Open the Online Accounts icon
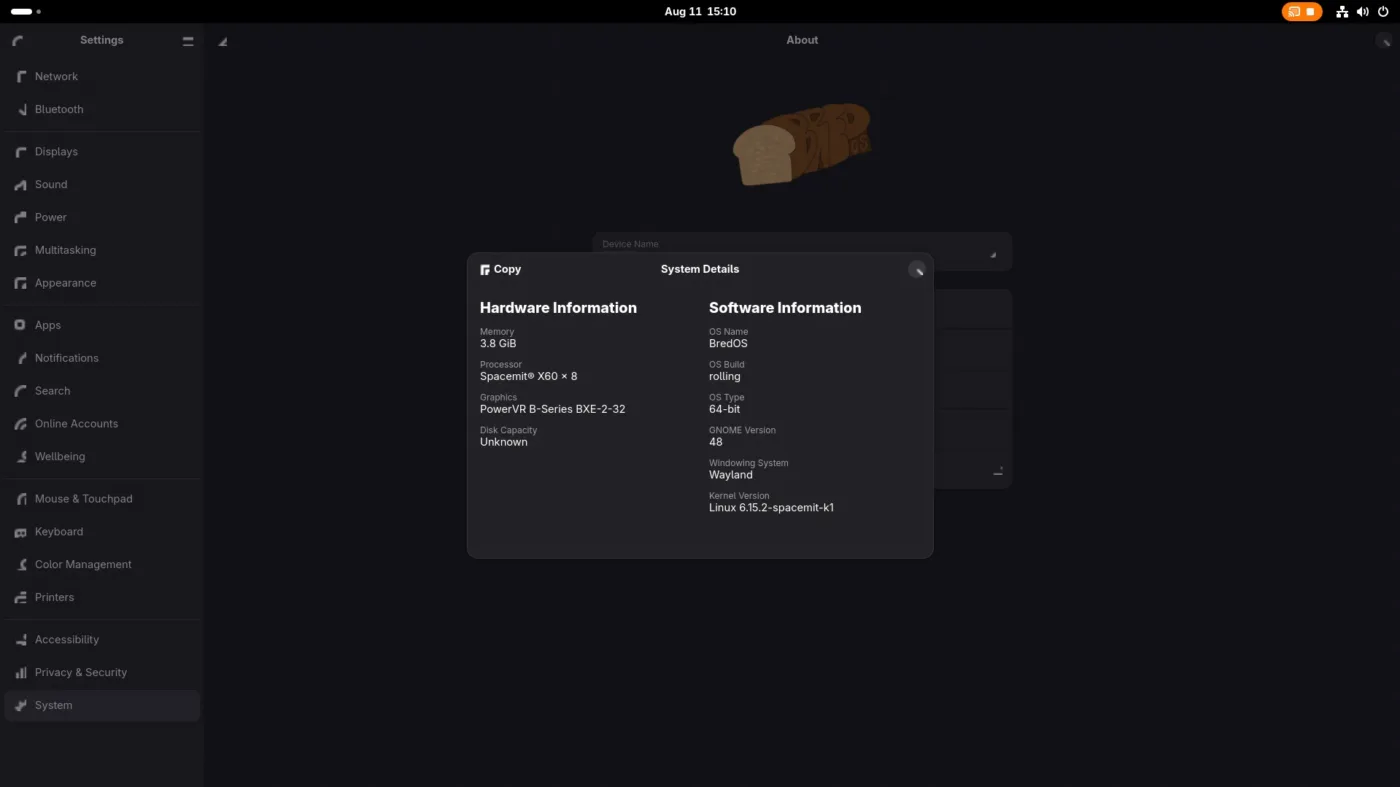This screenshot has width=1400, height=787. tap(20, 425)
